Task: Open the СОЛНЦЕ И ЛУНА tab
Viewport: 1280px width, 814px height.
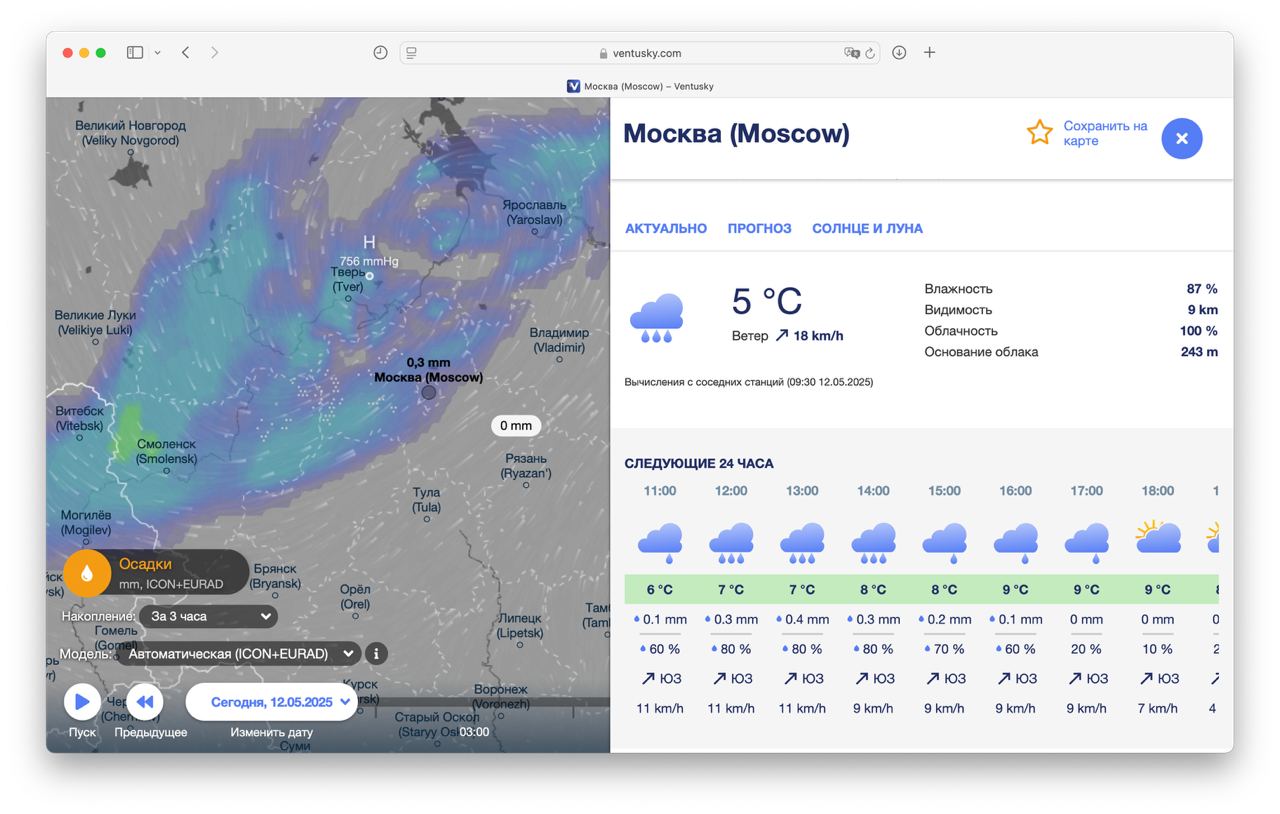Action: (867, 229)
